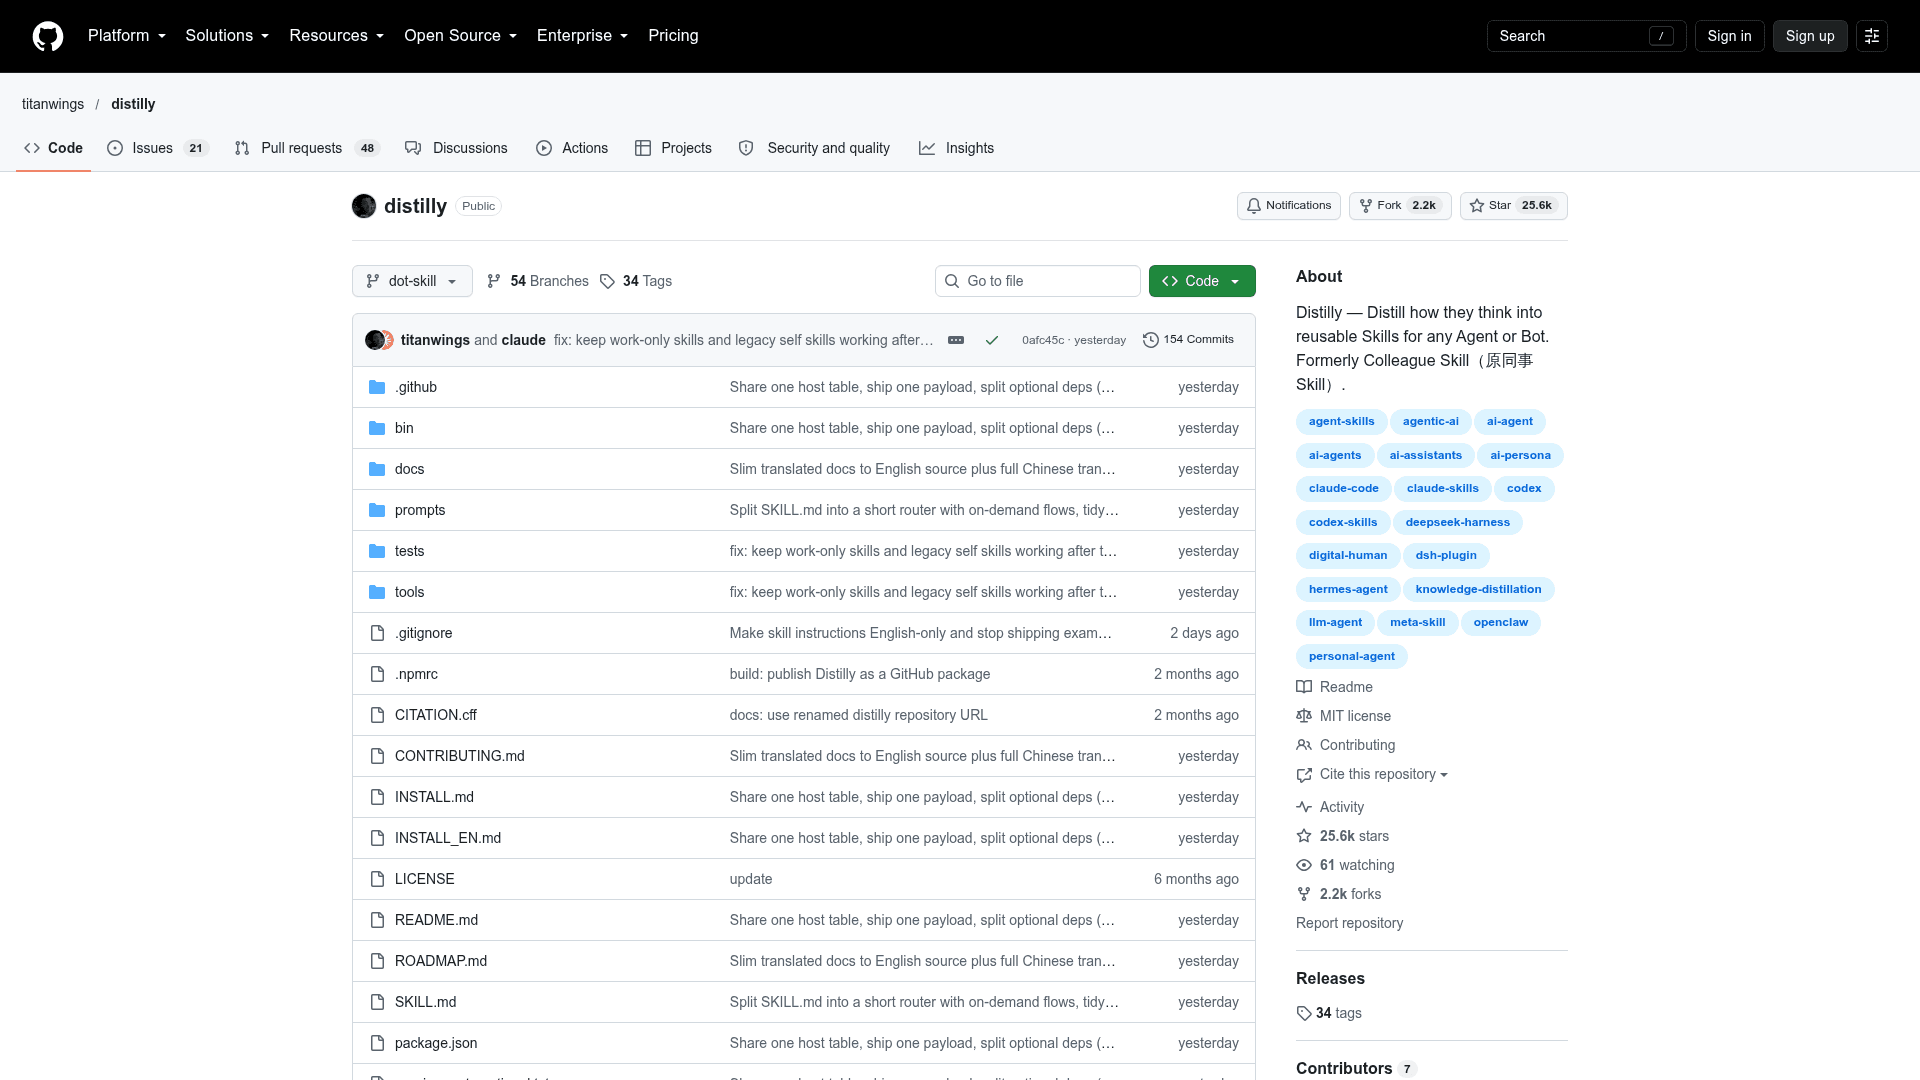View the commit checks status checkmark
This screenshot has height=1080, width=1920.
[x=992, y=340]
